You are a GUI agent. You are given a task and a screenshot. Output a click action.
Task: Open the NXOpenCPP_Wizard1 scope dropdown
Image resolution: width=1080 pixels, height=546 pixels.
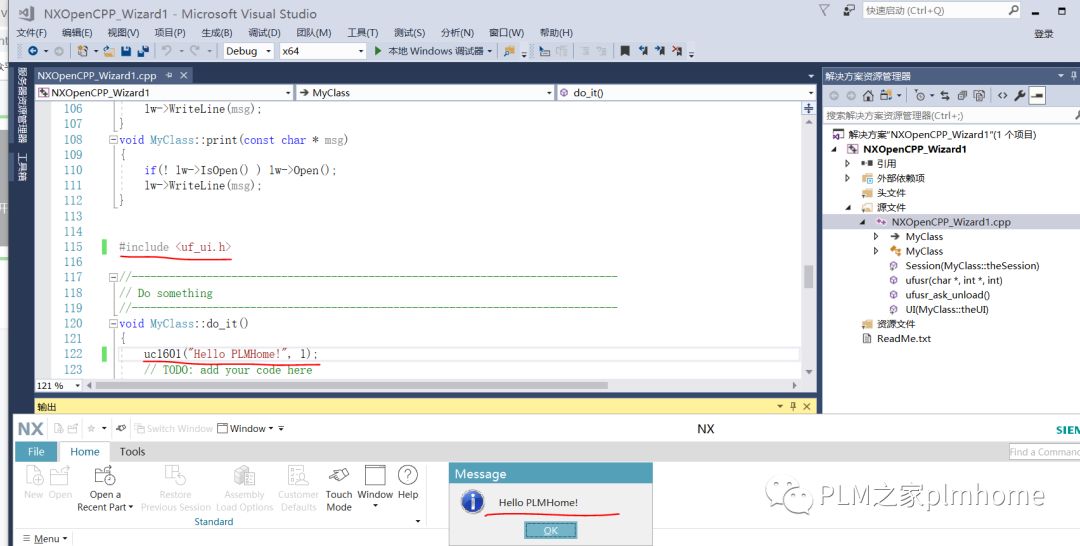click(x=165, y=92)
